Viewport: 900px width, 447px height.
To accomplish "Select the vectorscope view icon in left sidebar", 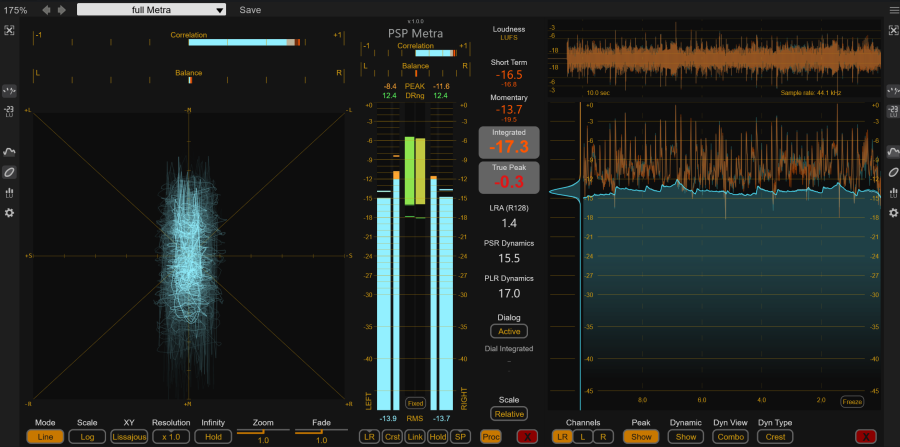I will tap(9, 172).
